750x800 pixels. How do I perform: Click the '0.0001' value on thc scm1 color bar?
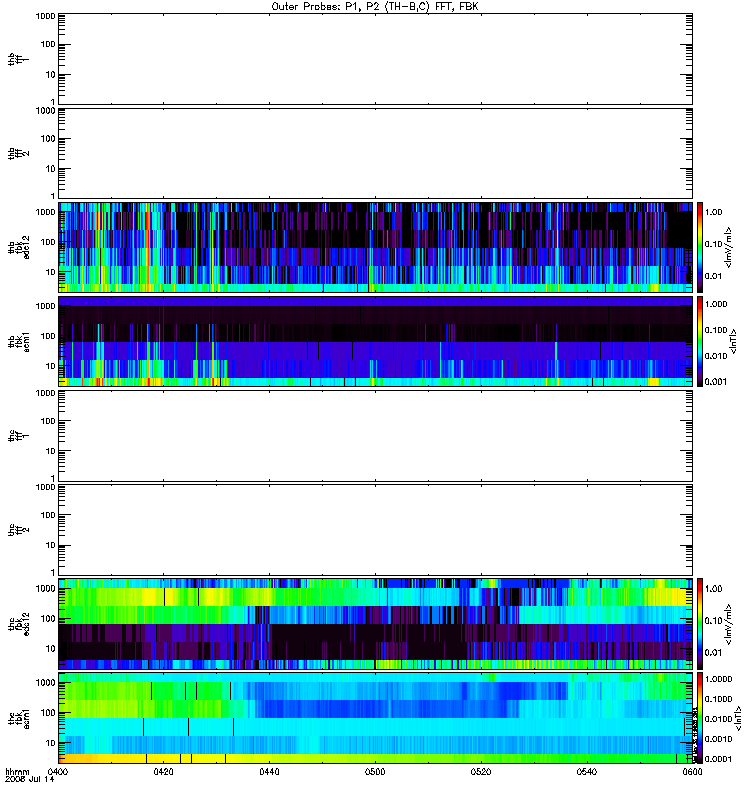coord(718,759)
